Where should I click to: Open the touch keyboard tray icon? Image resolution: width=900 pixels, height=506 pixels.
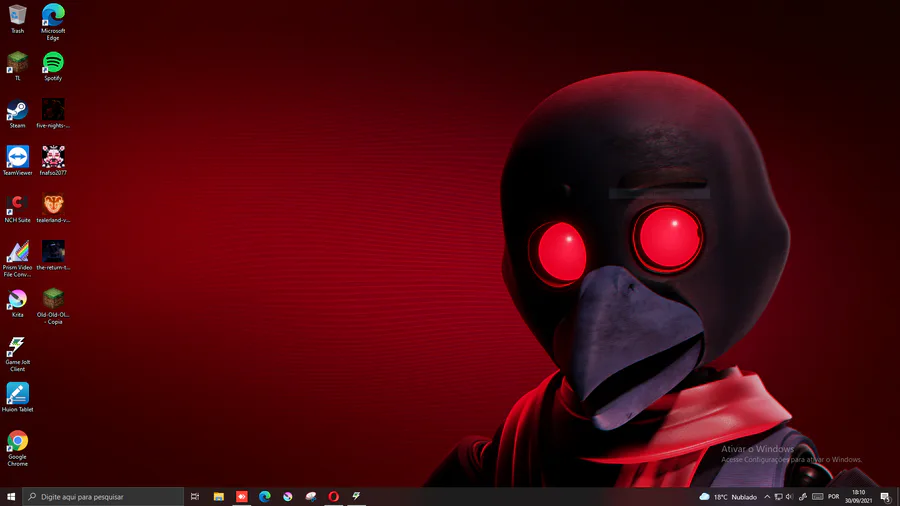(818, 497)
